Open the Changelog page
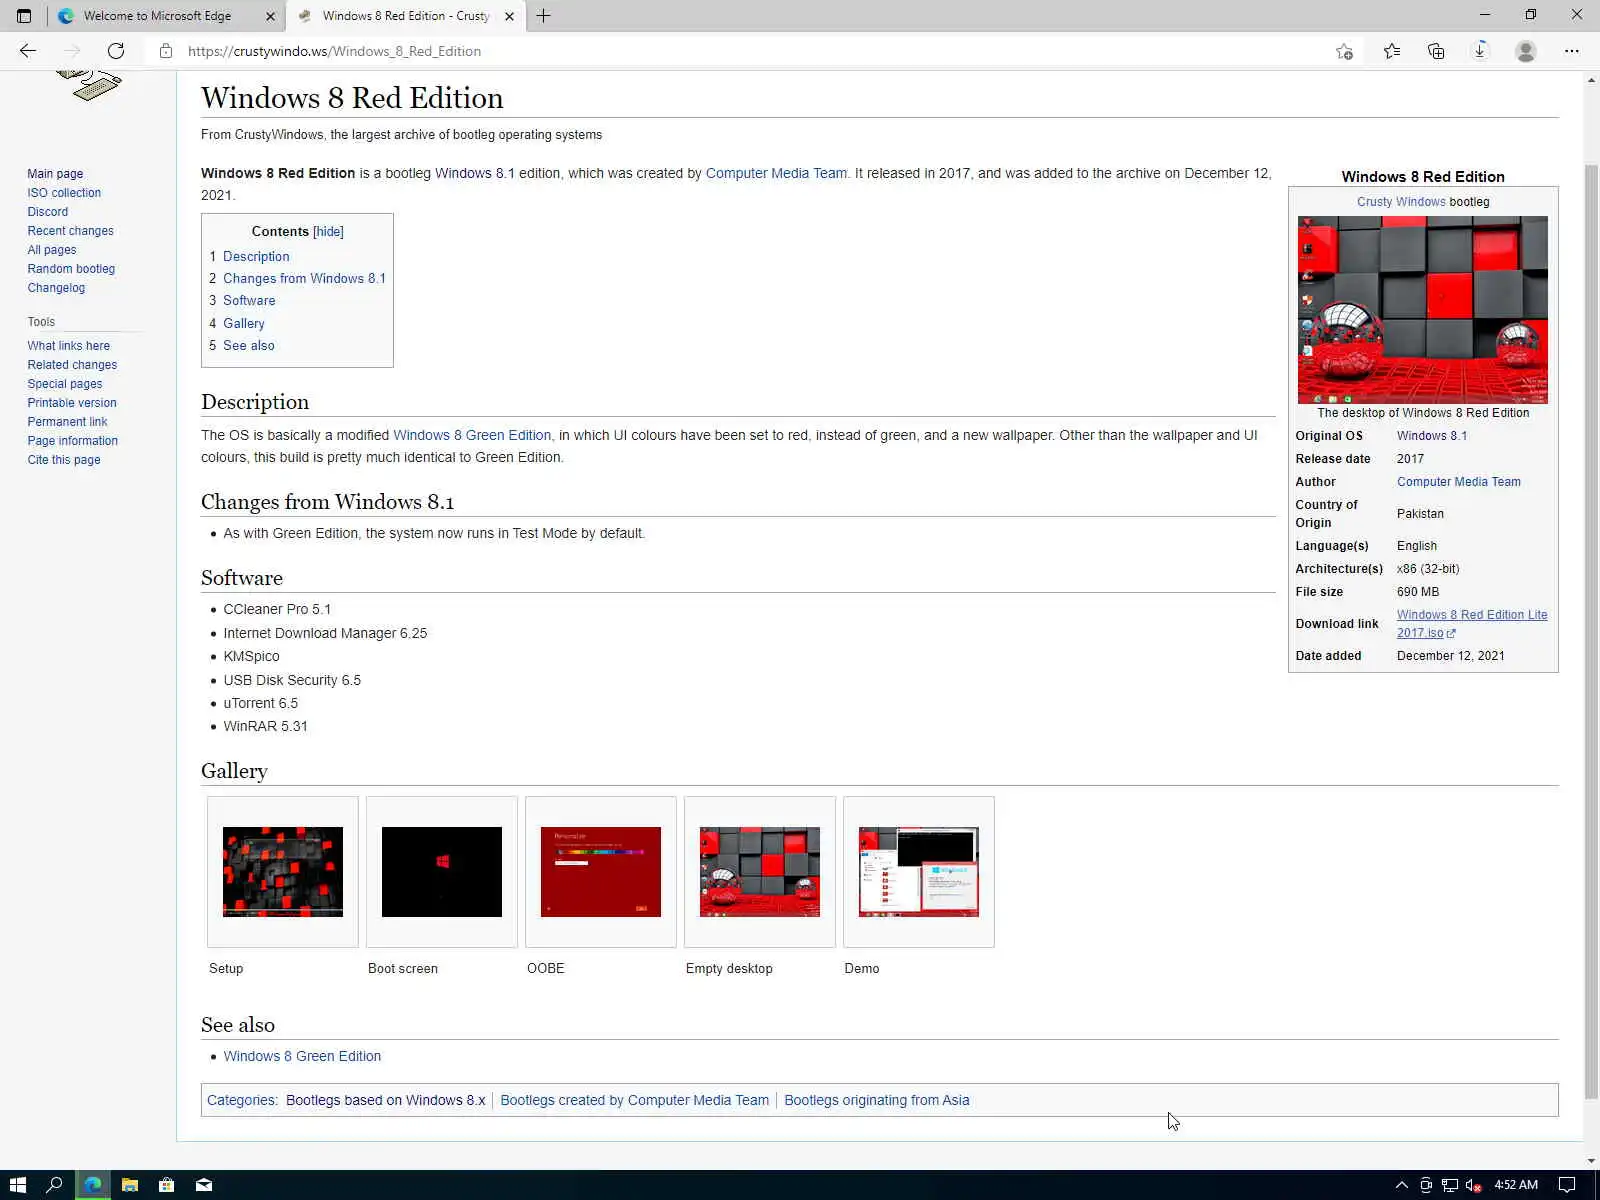Image resolution: width=1600 pixels, height=1200 pixels. [56, 288]
